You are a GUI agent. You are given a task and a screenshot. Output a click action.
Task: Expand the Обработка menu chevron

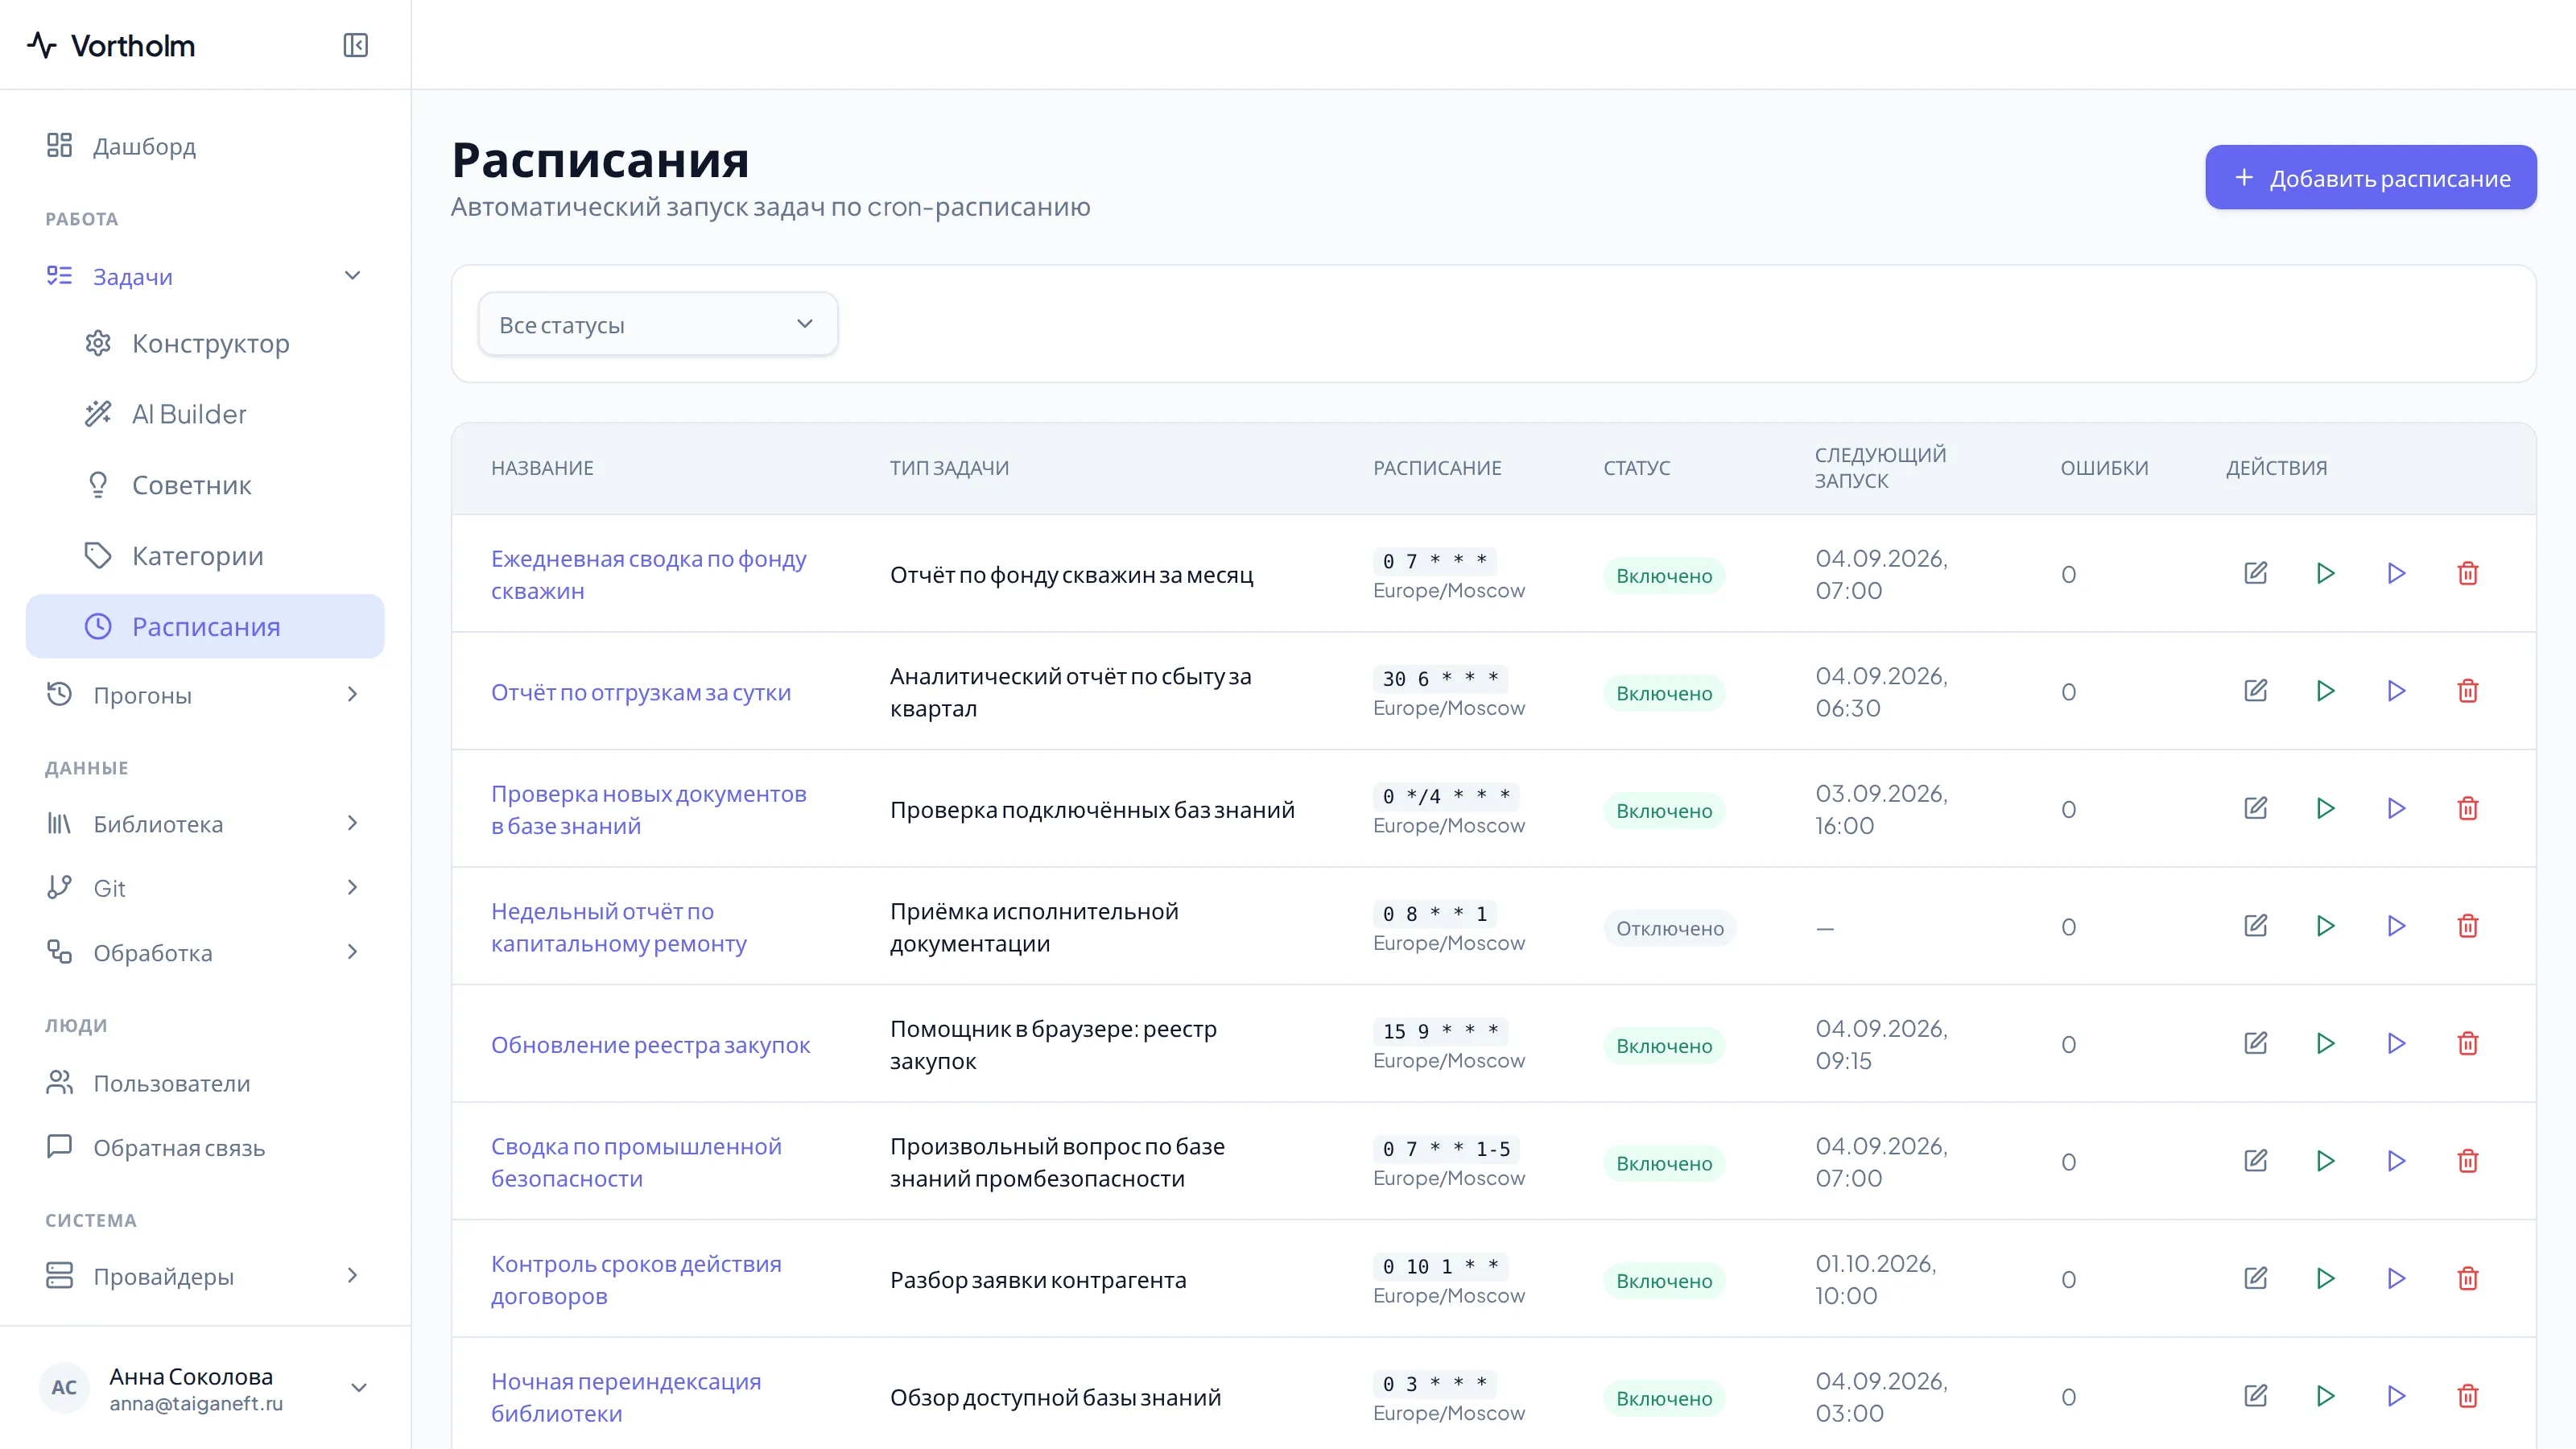(352, 952)
